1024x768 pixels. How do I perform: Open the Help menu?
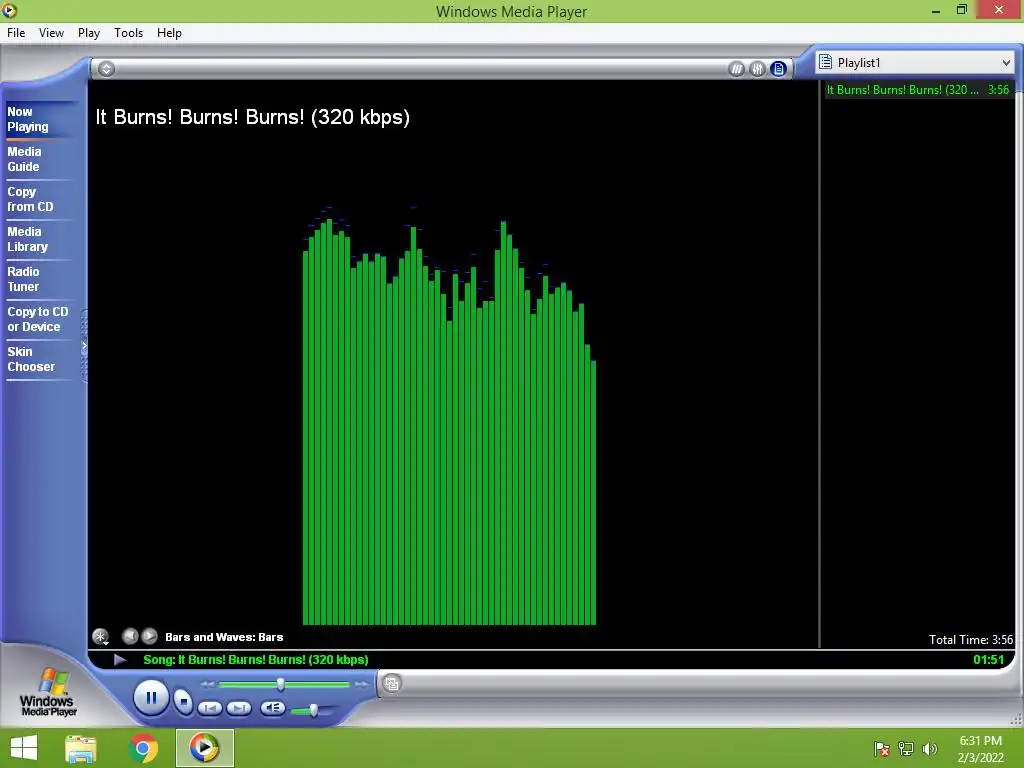click(x=169, y=33)
